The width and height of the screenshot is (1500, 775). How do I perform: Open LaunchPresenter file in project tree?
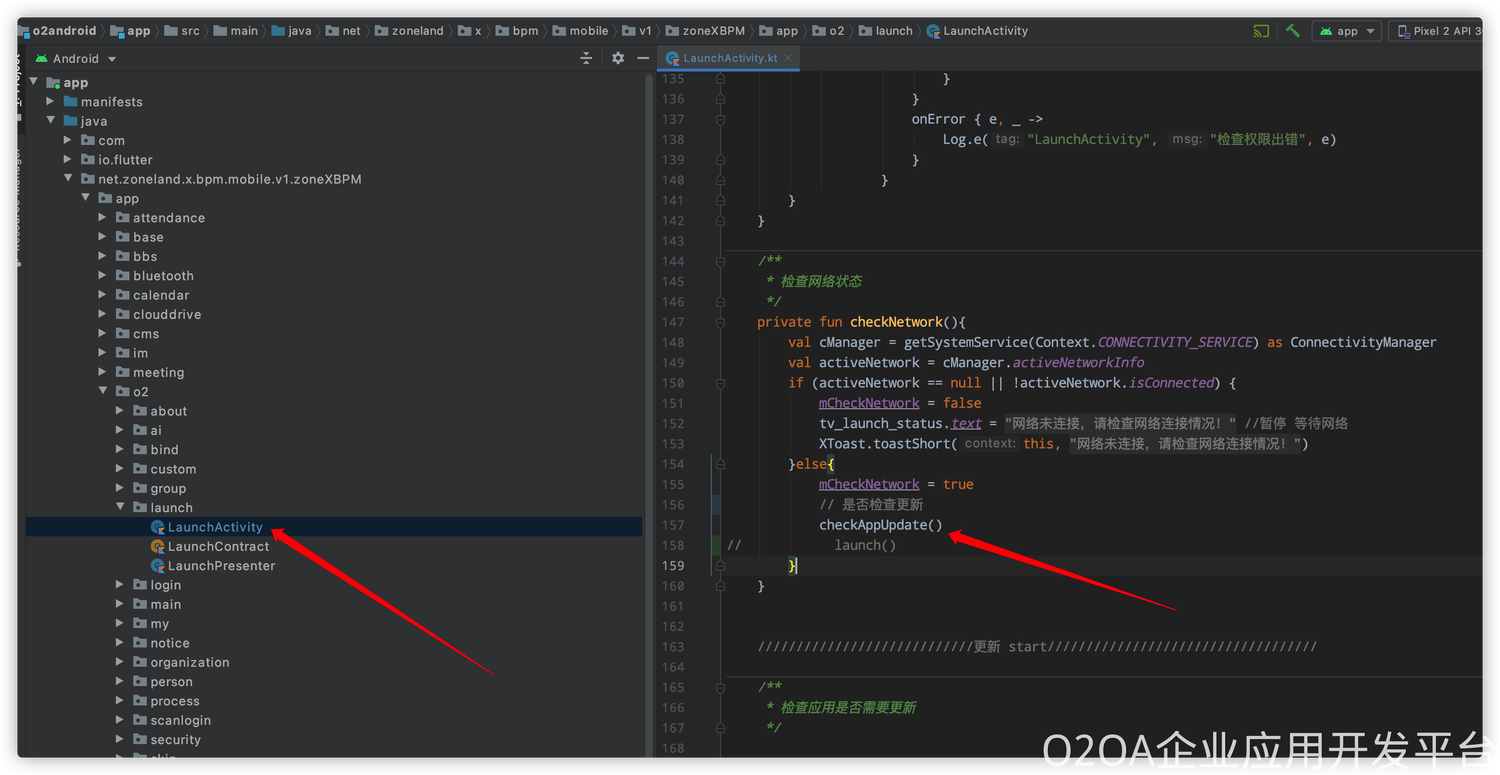pyautogui.click(x=221, y=566)
